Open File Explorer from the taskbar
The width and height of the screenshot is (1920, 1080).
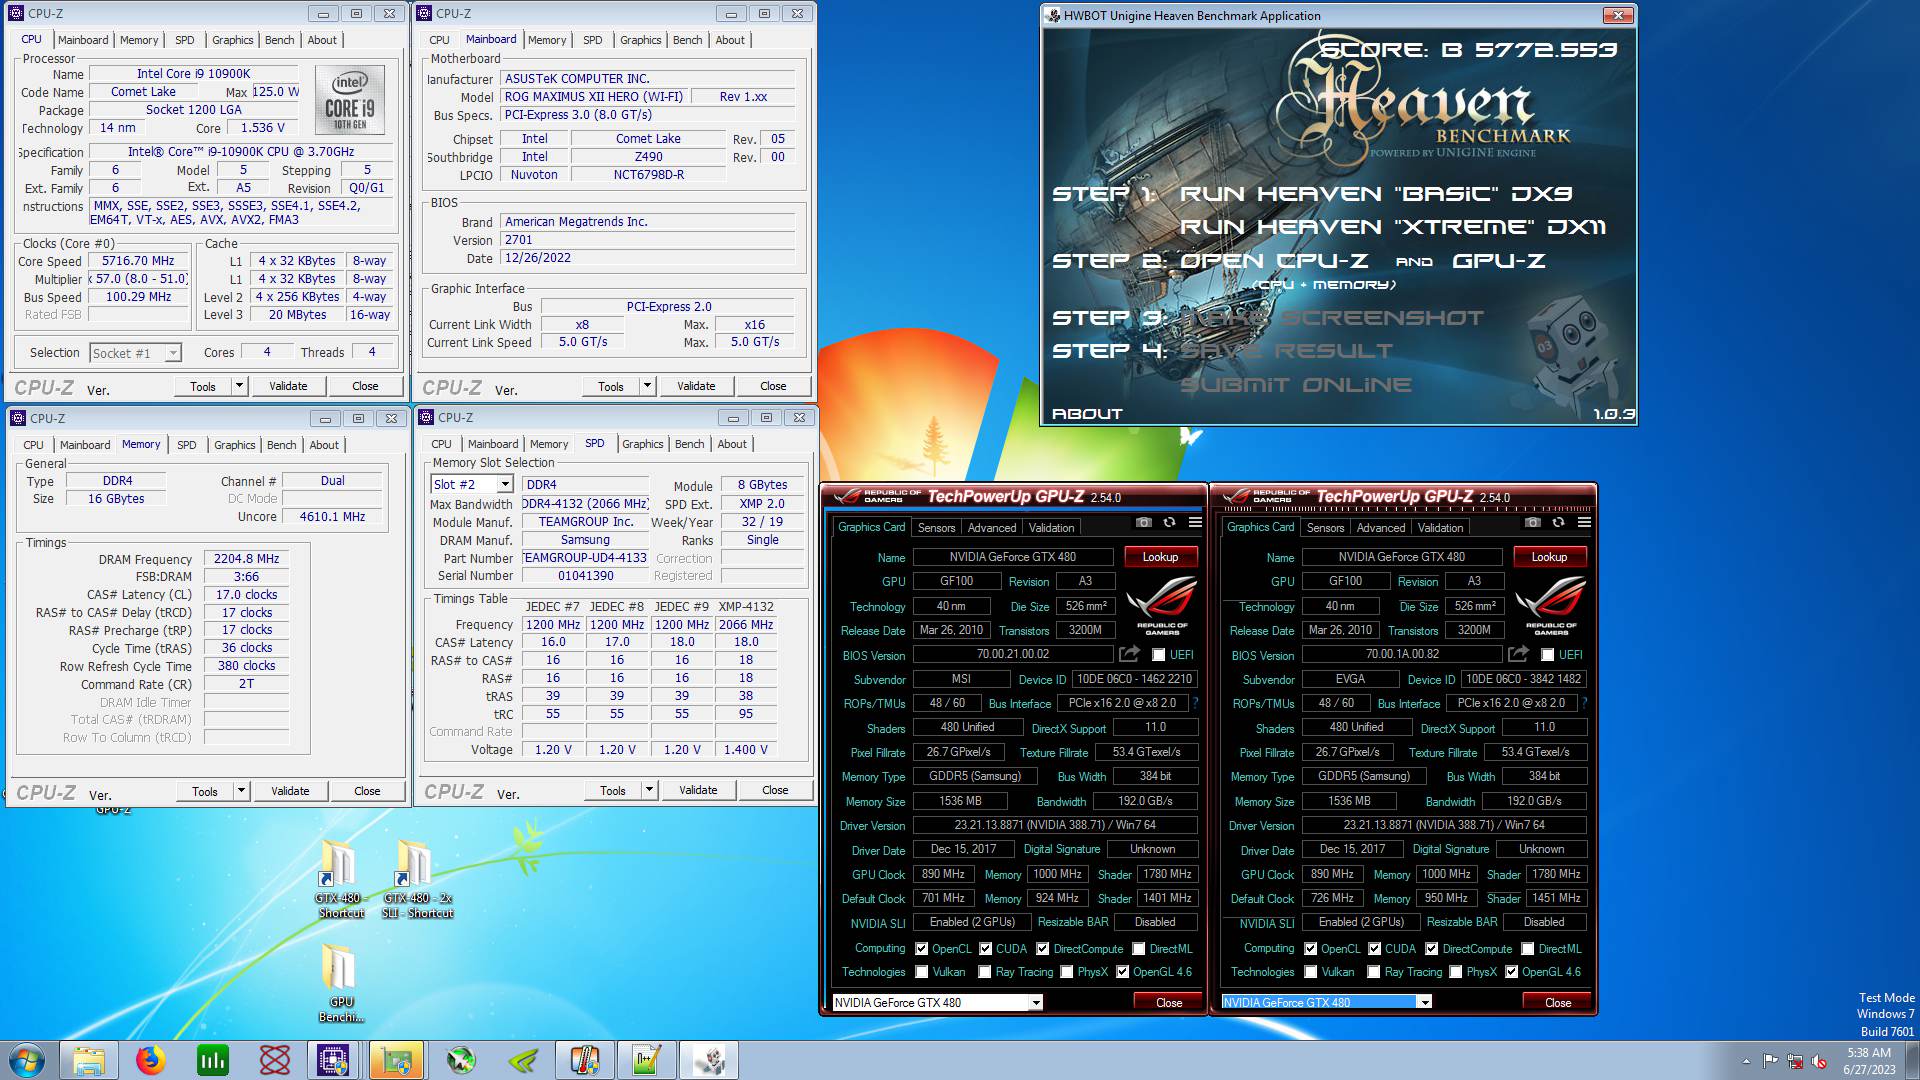point(88,1060)
